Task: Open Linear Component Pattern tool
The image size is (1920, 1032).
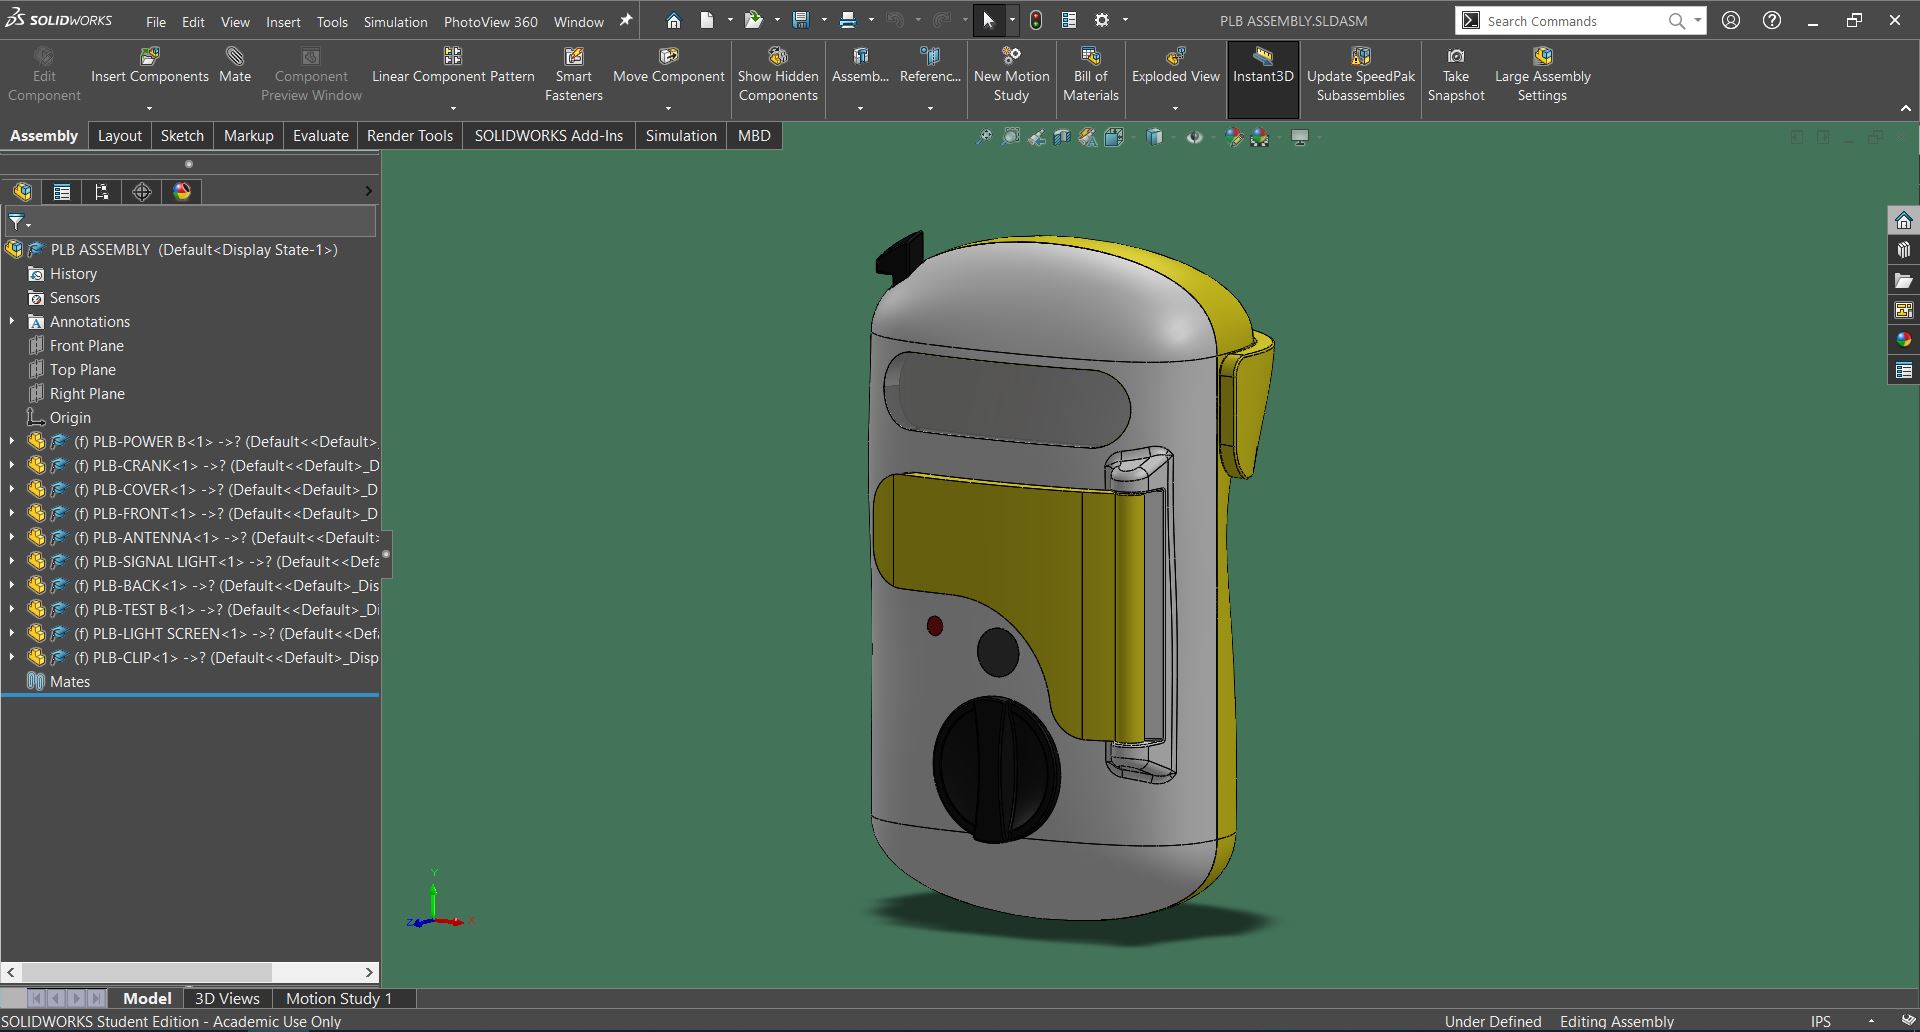Action: pos(453,65)
